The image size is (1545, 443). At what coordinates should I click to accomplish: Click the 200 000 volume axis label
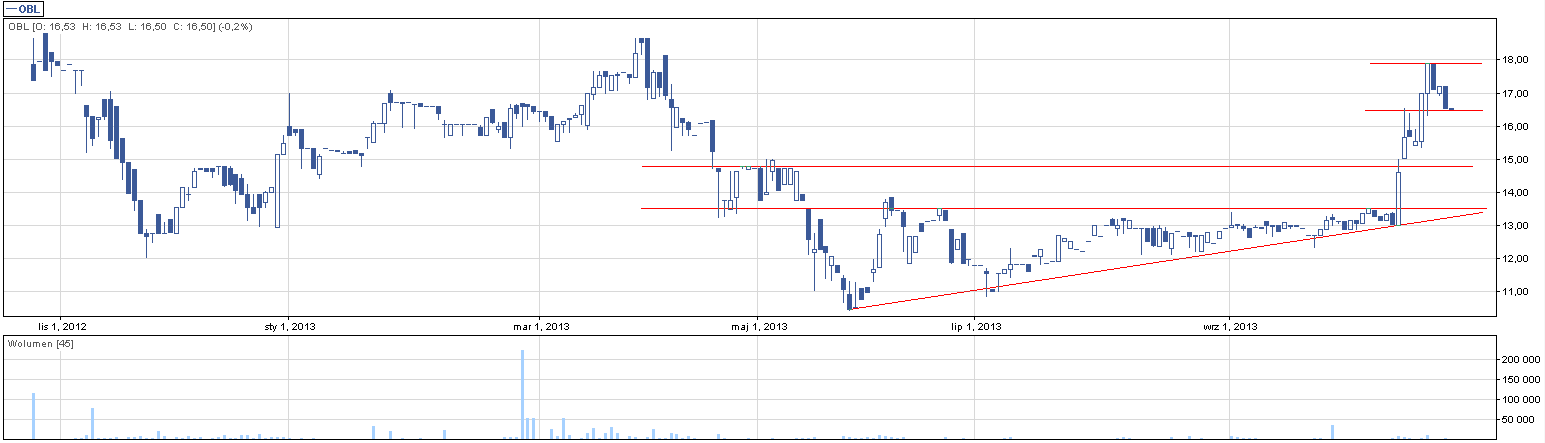coord(1523,359)
